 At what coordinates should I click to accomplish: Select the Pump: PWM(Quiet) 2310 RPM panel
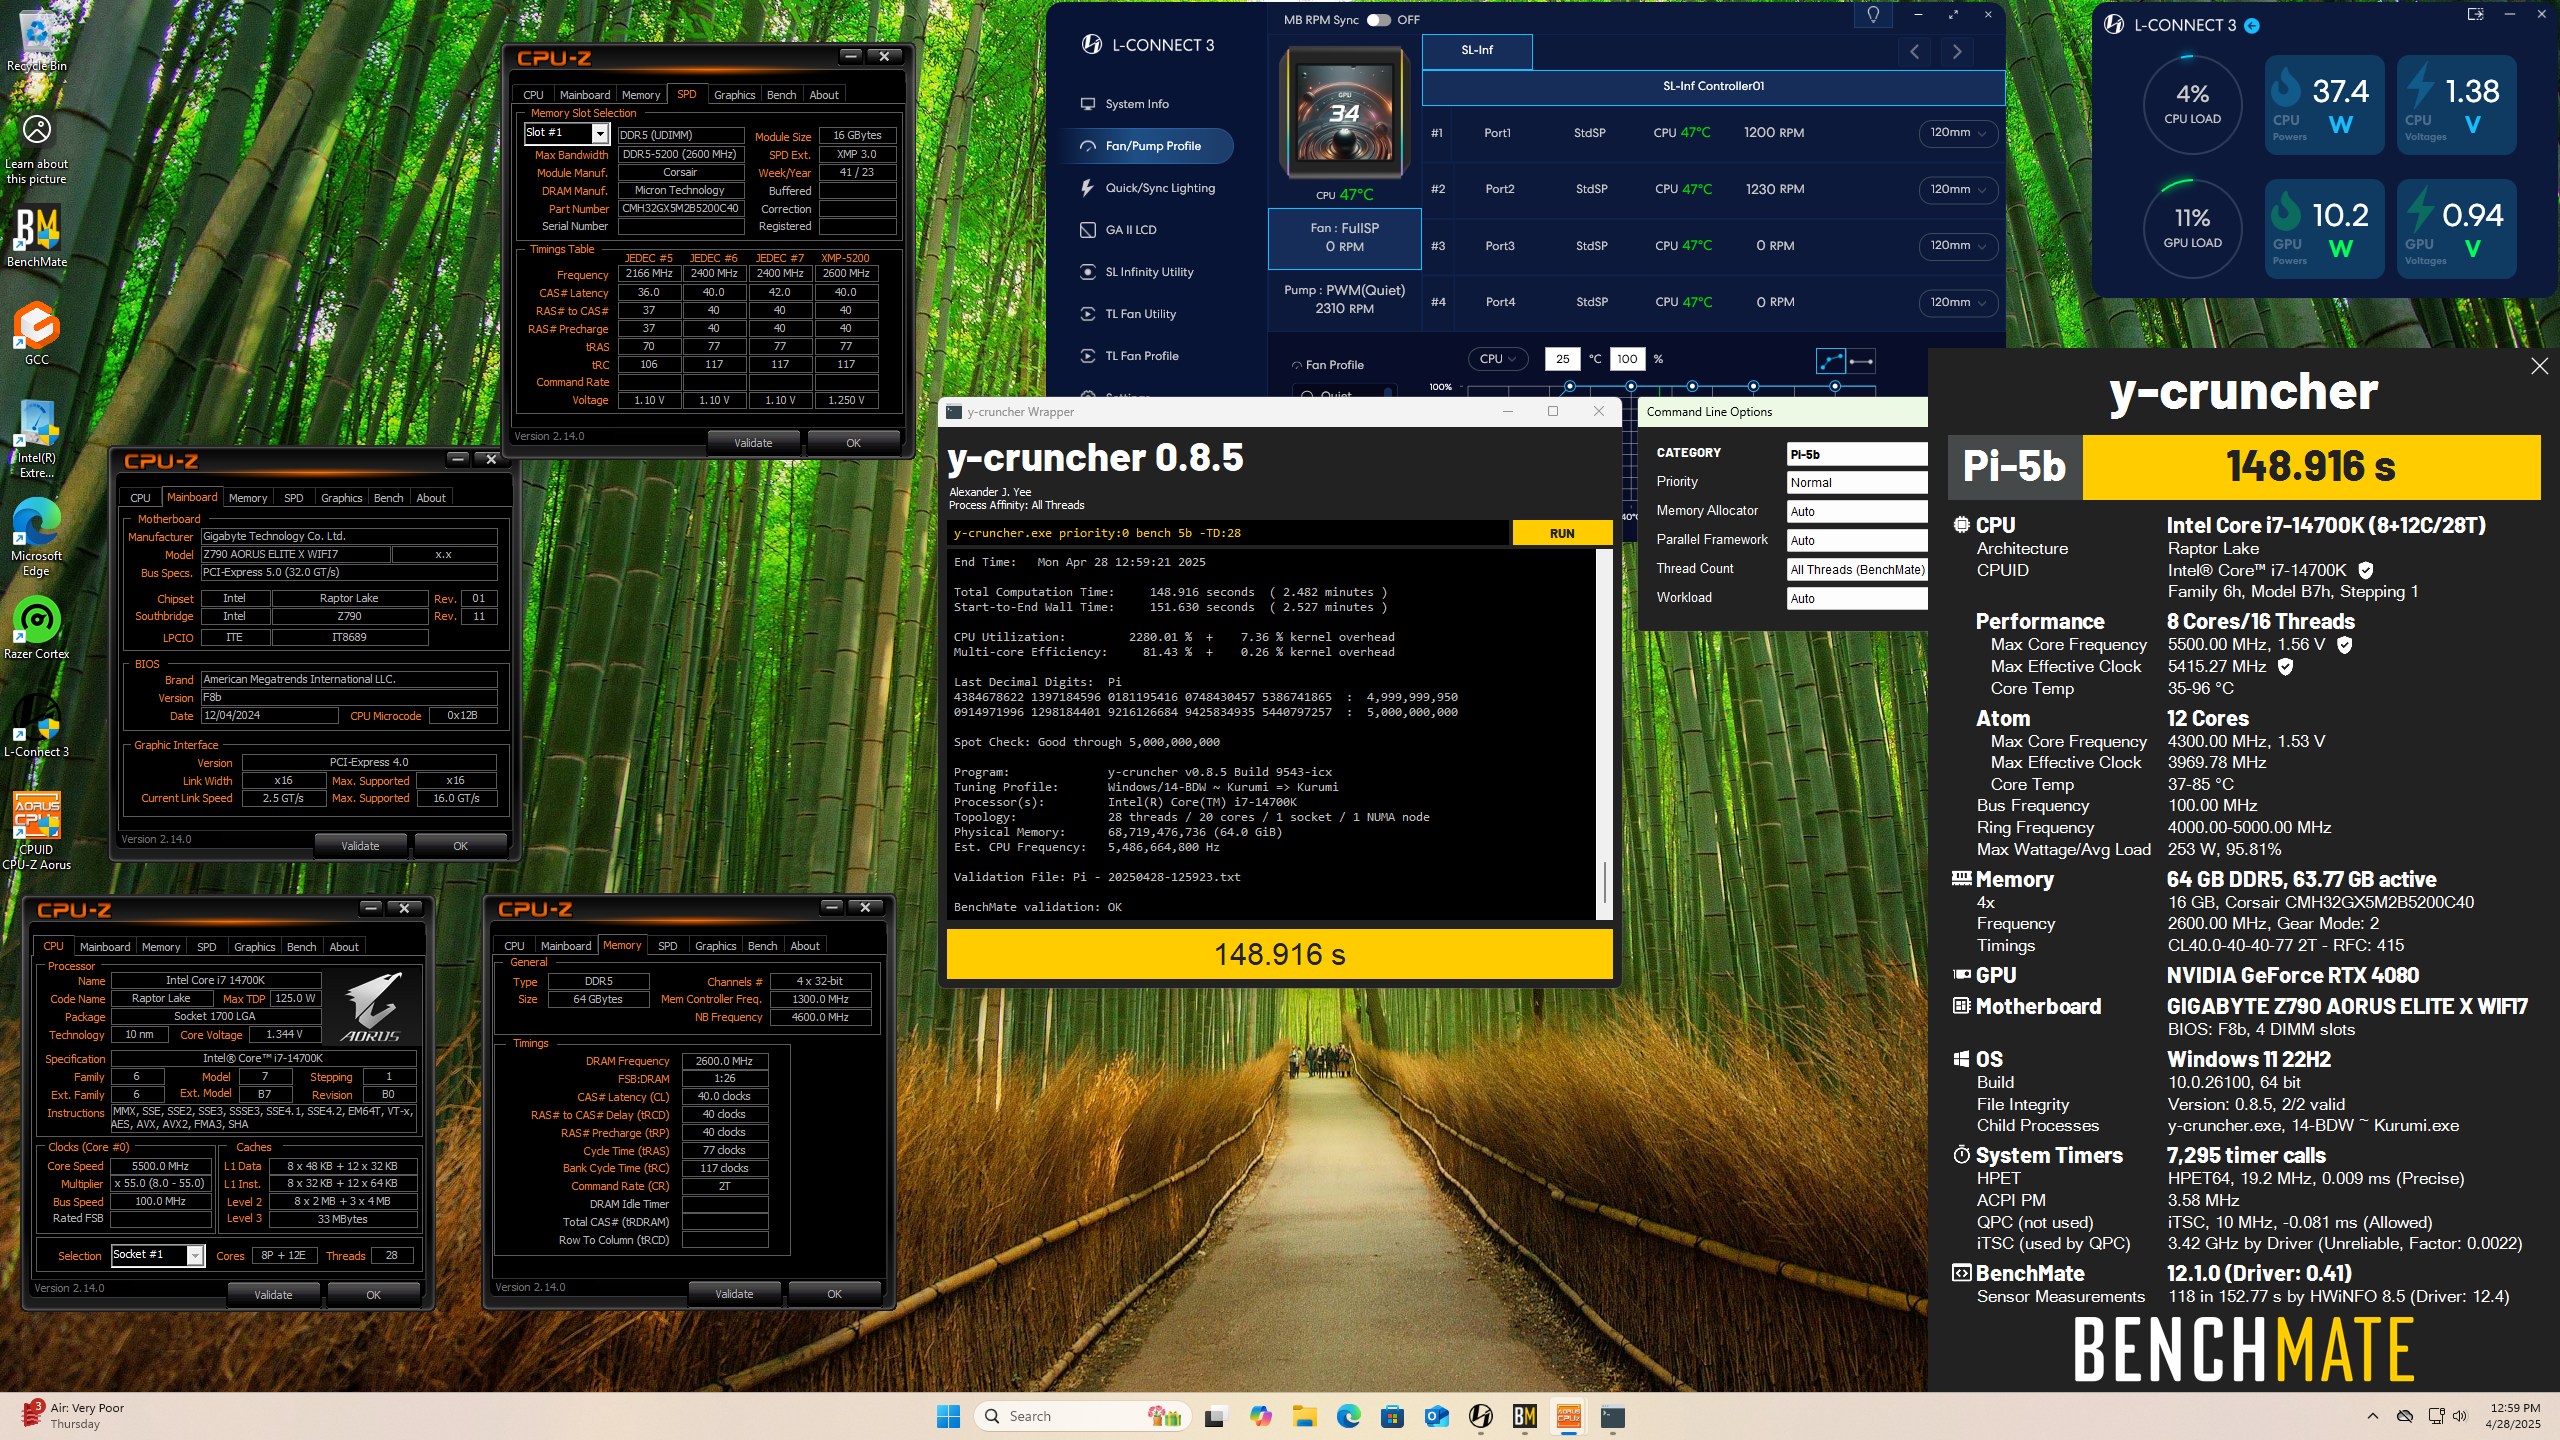[x=1344, y=299]
